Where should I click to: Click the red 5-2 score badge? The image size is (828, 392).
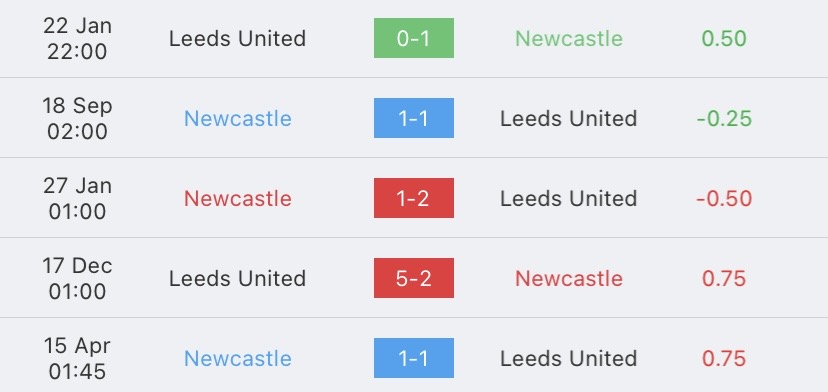[x=413, y=278]
